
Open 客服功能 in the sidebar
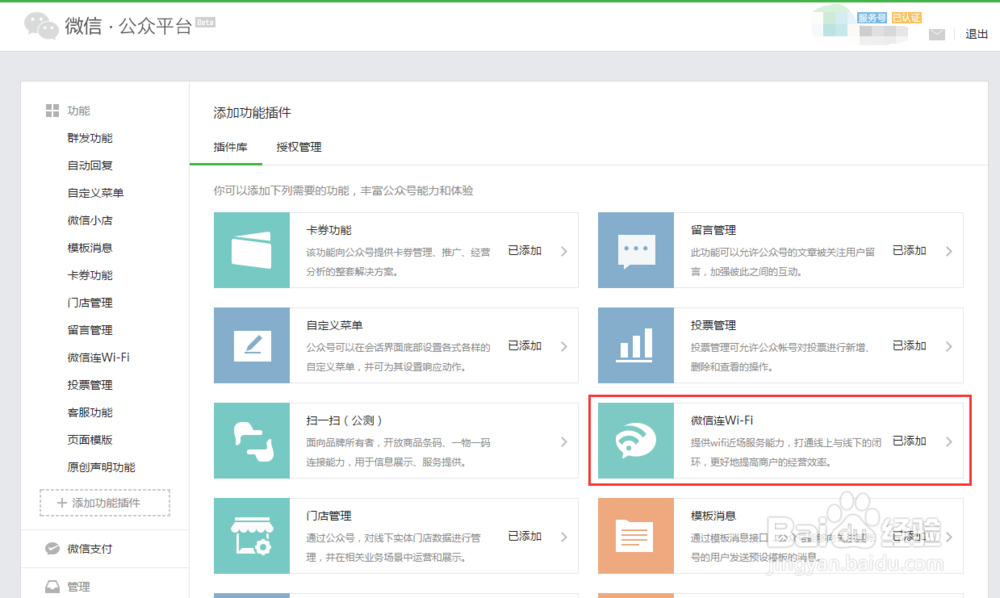pos(90,412)
